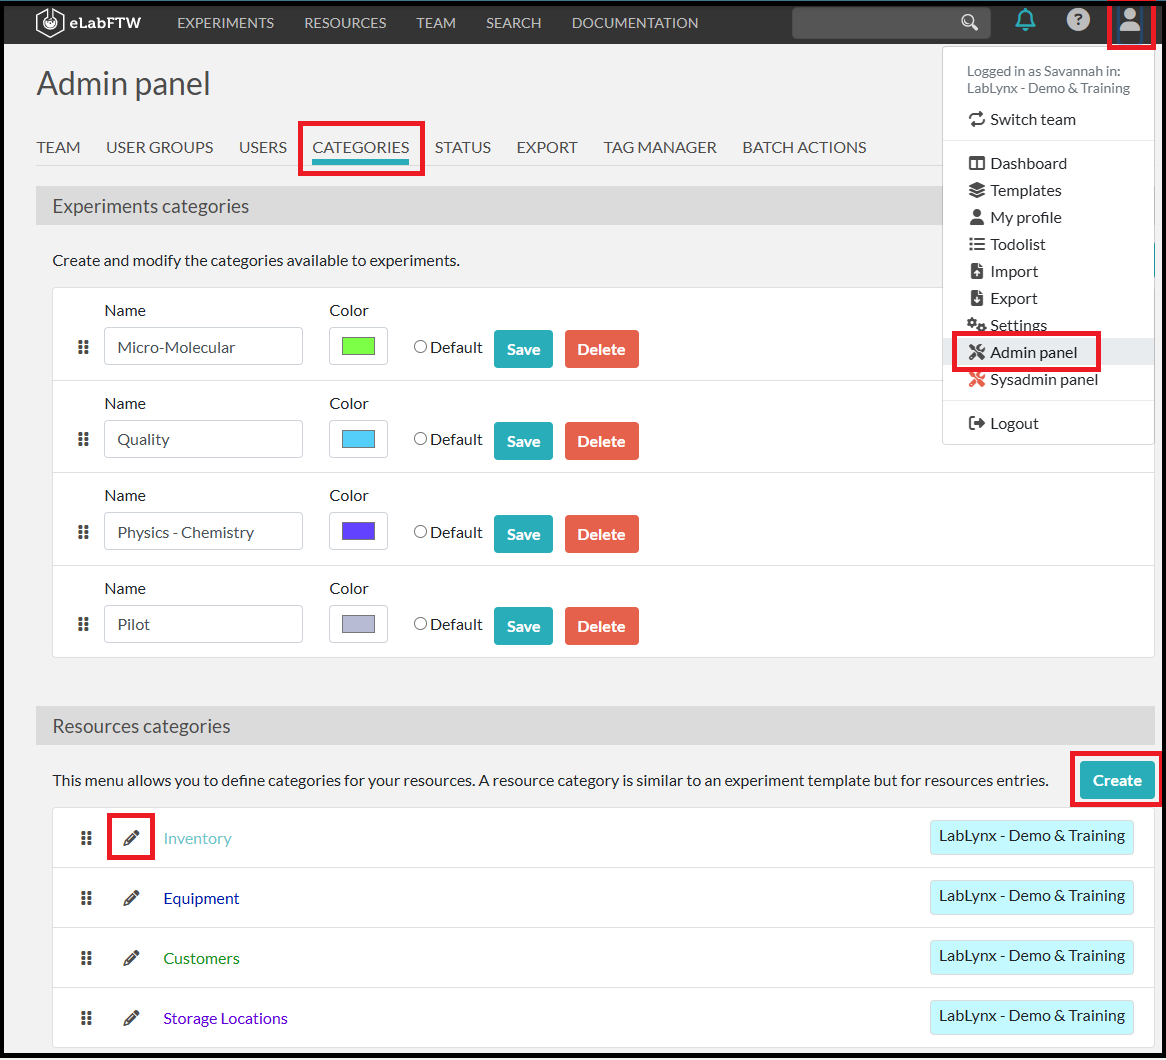
Task: Click pencil icon next to Storage Locations
Action: click(x=131, y=1018)
